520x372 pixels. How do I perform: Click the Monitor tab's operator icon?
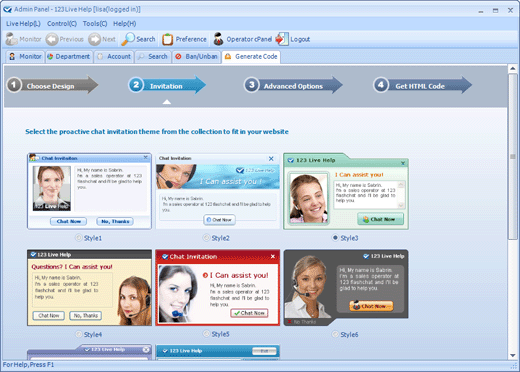click(x=12, y=56)
